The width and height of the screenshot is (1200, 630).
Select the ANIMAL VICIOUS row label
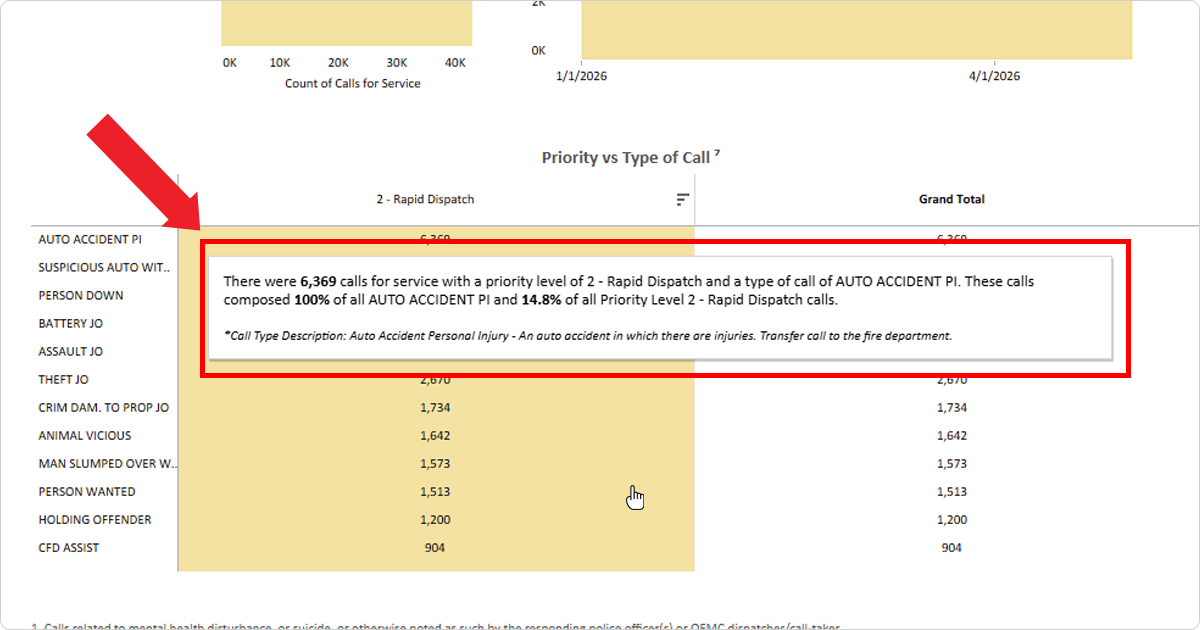coord(85,436)
